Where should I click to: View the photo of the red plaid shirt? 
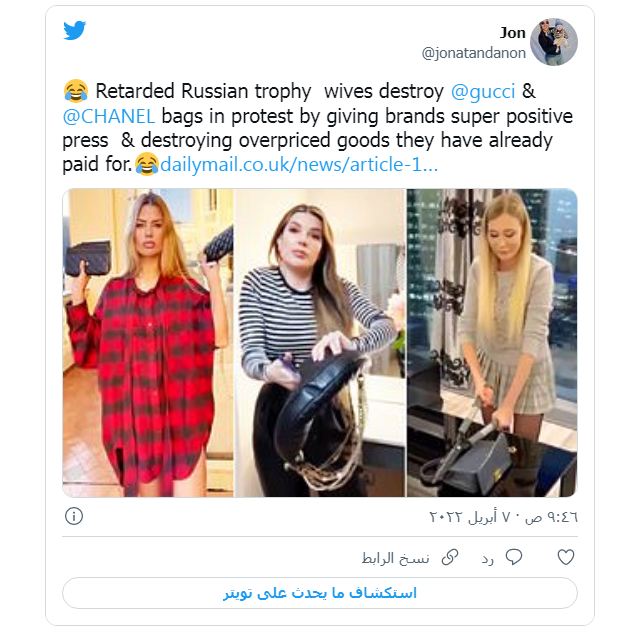coord(148,342)
